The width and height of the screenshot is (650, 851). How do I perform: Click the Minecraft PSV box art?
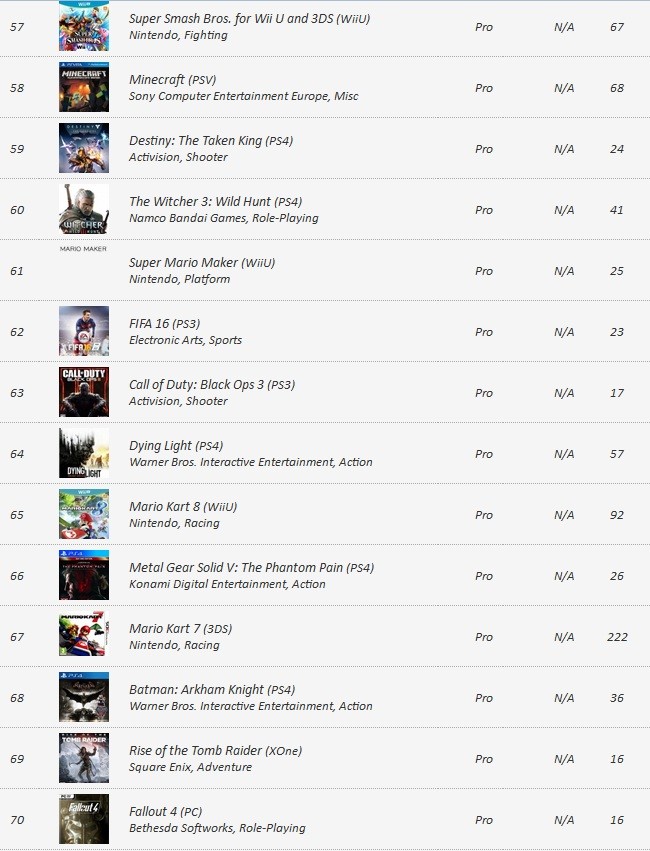click(x=84, y=87)
